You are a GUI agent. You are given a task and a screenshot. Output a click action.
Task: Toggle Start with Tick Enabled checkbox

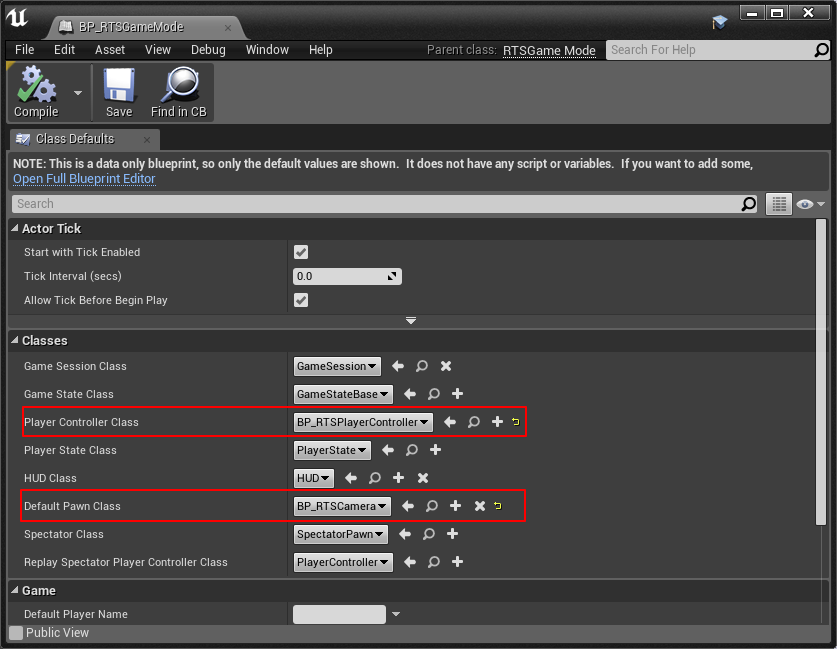coord(301,252)
